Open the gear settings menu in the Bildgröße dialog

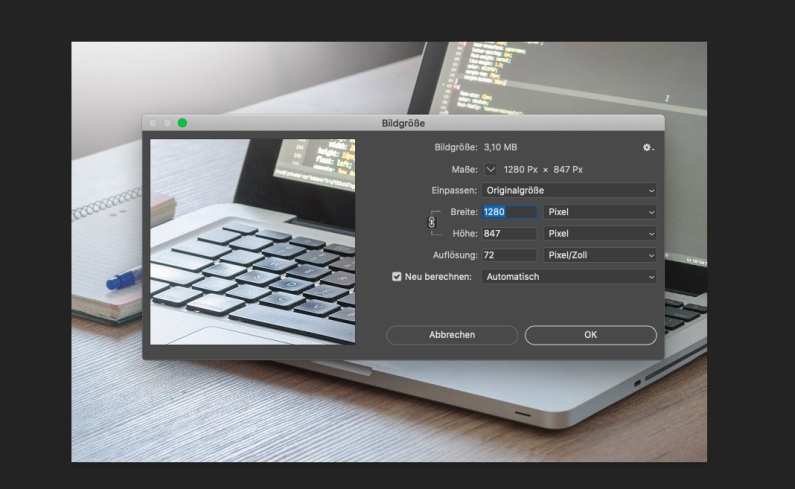[647, 148]
